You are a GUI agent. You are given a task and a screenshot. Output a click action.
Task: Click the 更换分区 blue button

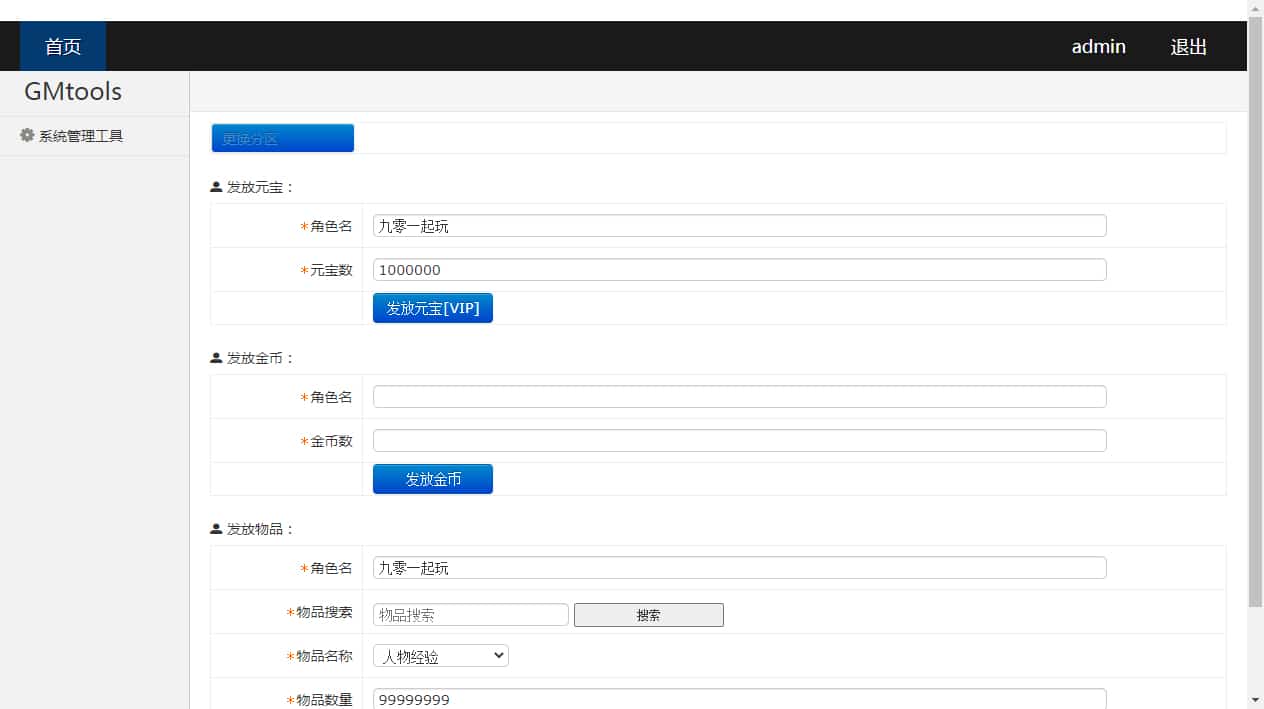(283, 139)
